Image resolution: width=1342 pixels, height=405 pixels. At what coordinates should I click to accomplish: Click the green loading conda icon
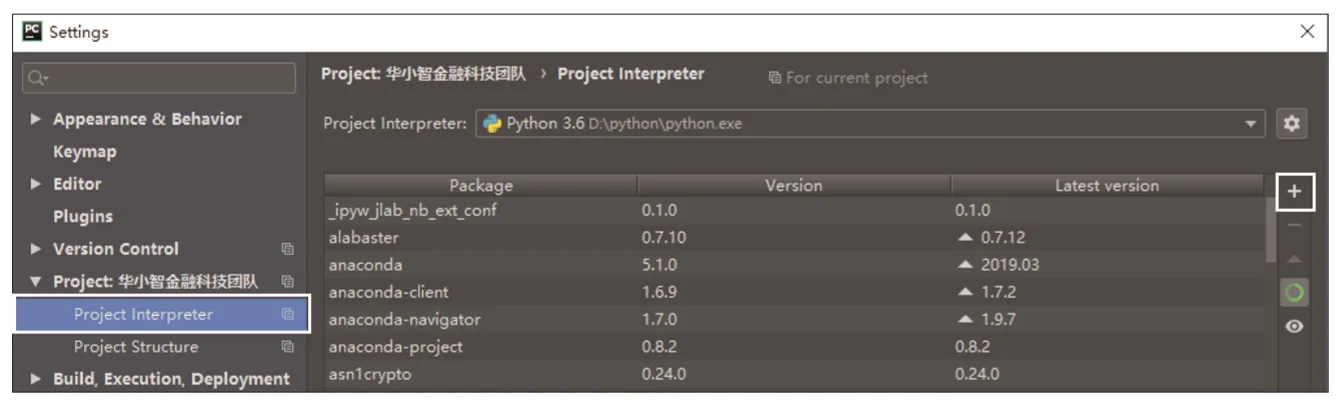click(1294, 292)
